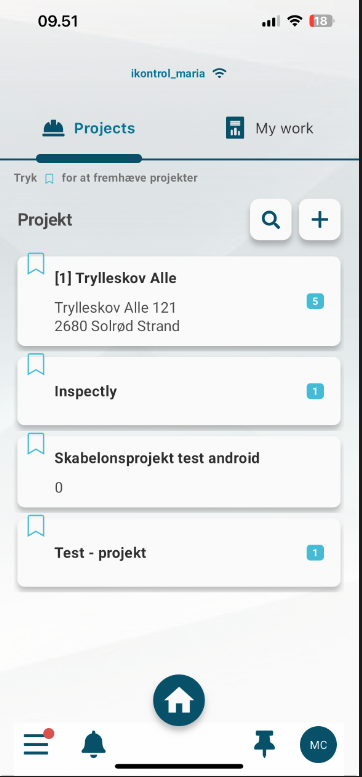Toggle bookmark on Skabelonsprojekt test android
This screenshot has height=777, width=362.
pos(36,444)
